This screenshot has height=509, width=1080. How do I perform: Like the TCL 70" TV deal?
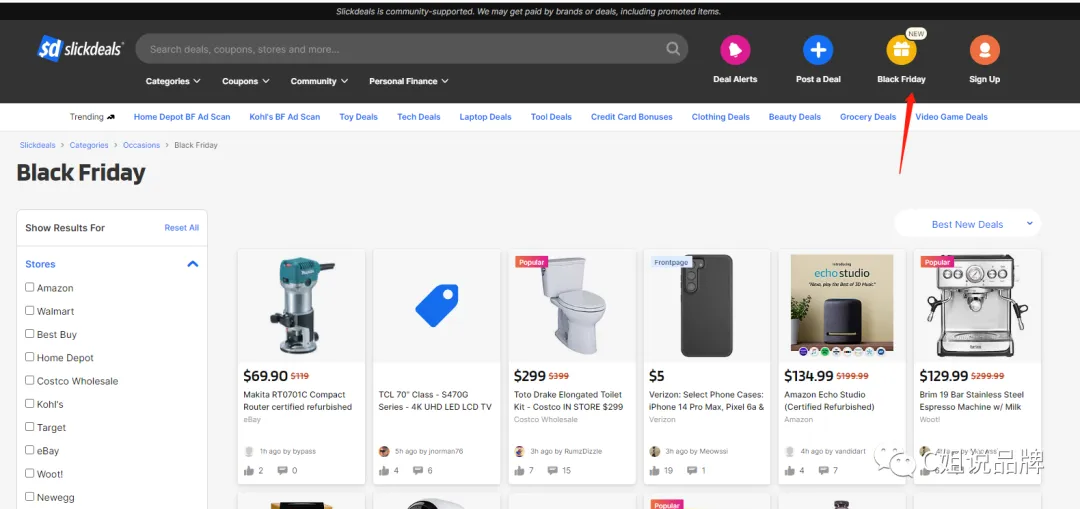[384, 470]
